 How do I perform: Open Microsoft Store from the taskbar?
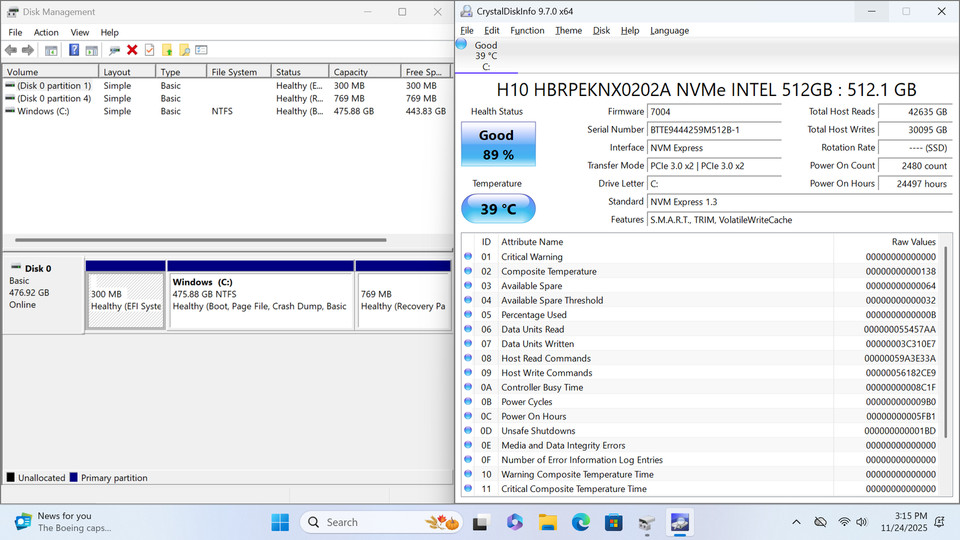point(613,522)
